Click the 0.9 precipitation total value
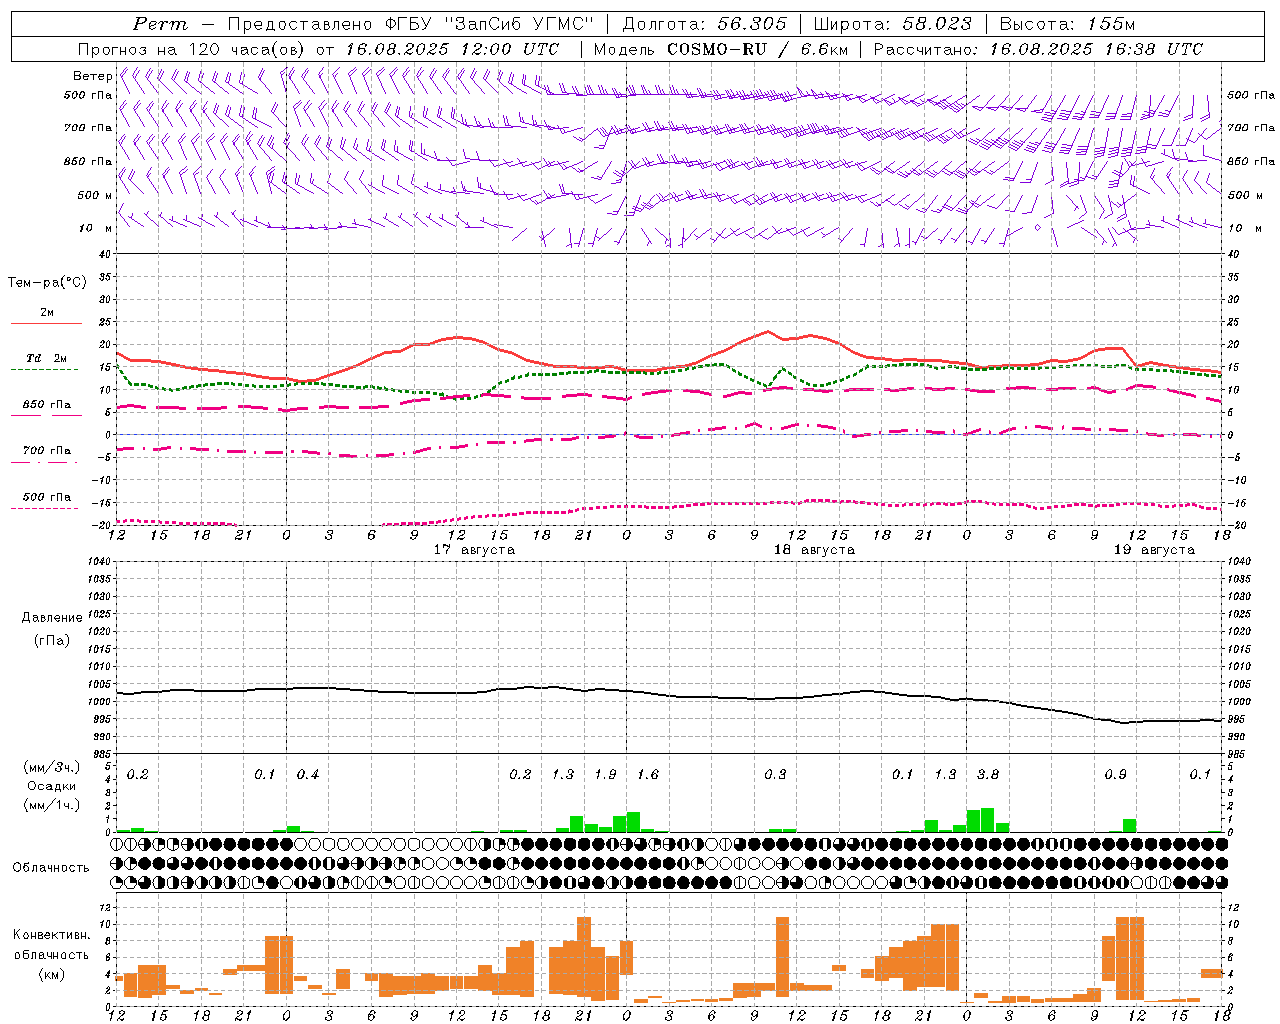The image size is (1280, 1024). coord(1115,775)
